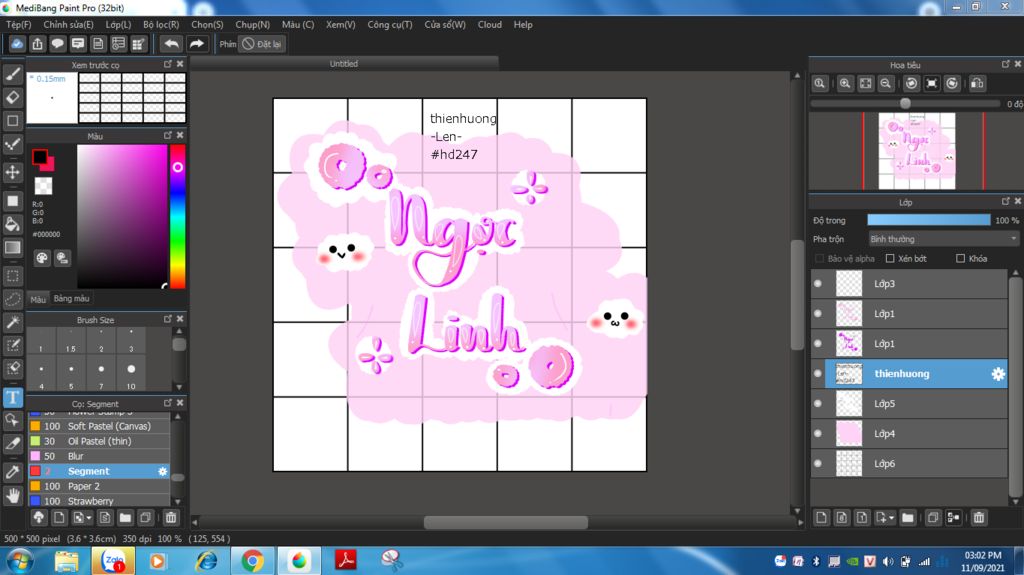
Task: Activate the Text tool
Action: coord(12,397)
